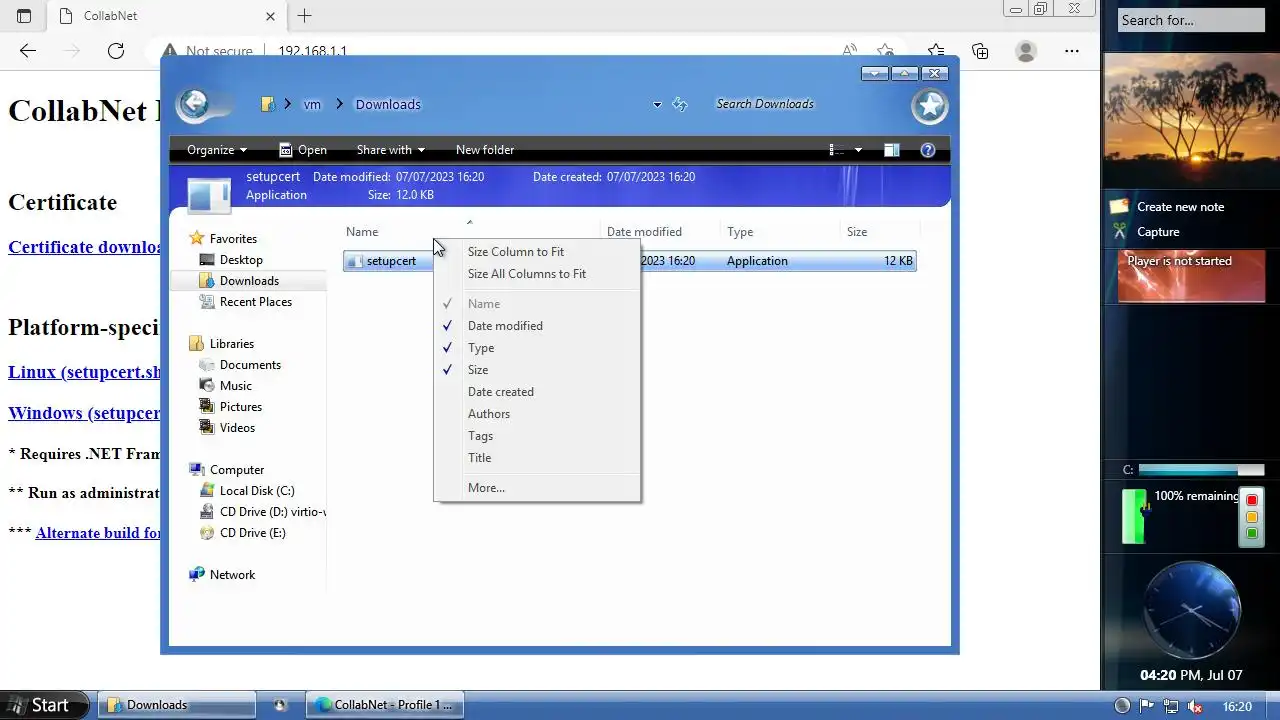1280x720 pixels.
Task: Click the network tray icon
Action: (x=1171, y=706)
